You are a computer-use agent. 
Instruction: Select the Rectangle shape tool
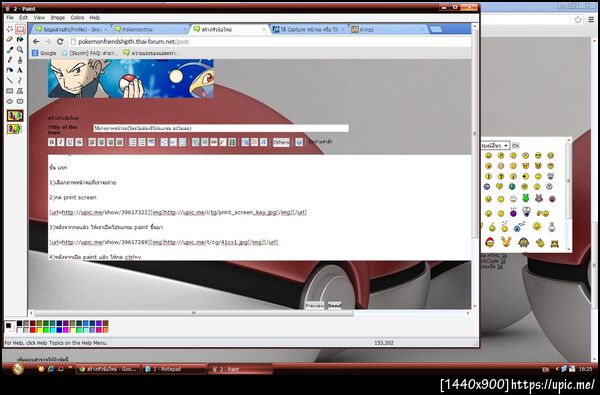click(10, 91)
